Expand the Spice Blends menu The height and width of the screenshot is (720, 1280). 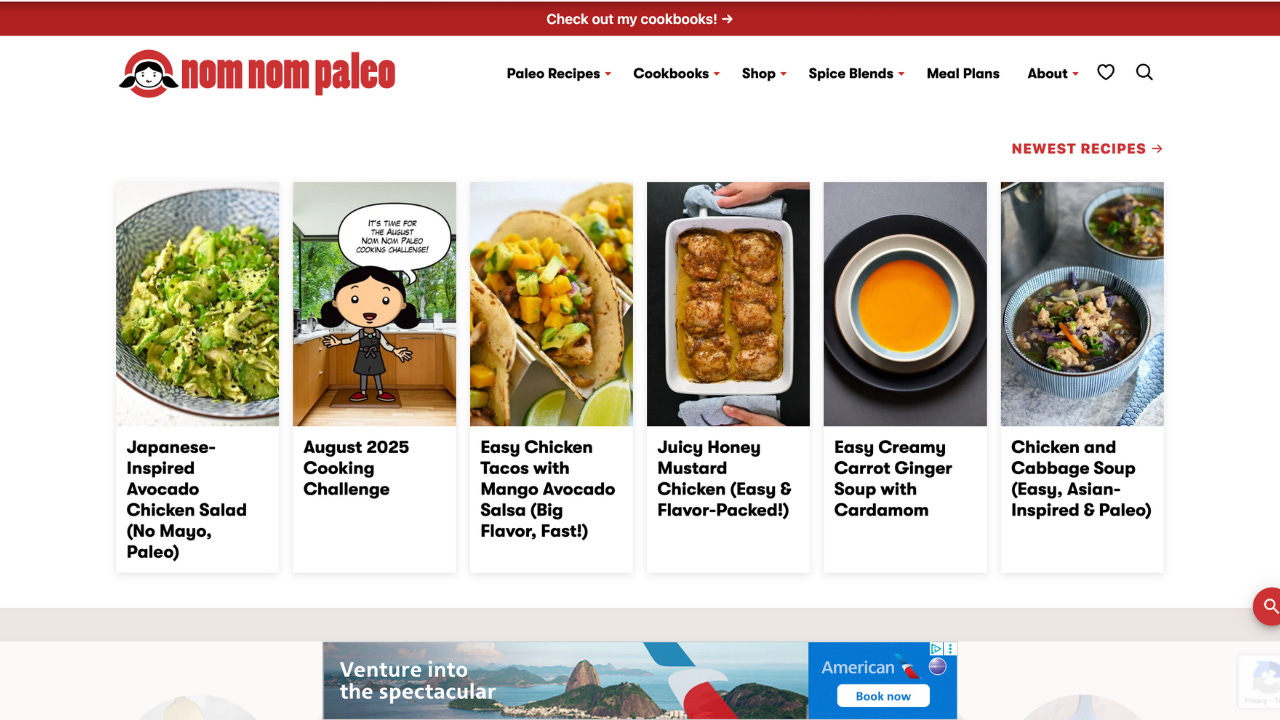[856, 73]
